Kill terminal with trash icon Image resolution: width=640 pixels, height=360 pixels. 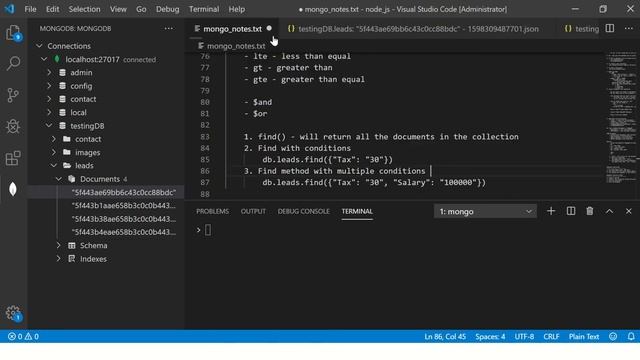coord(590,211)
